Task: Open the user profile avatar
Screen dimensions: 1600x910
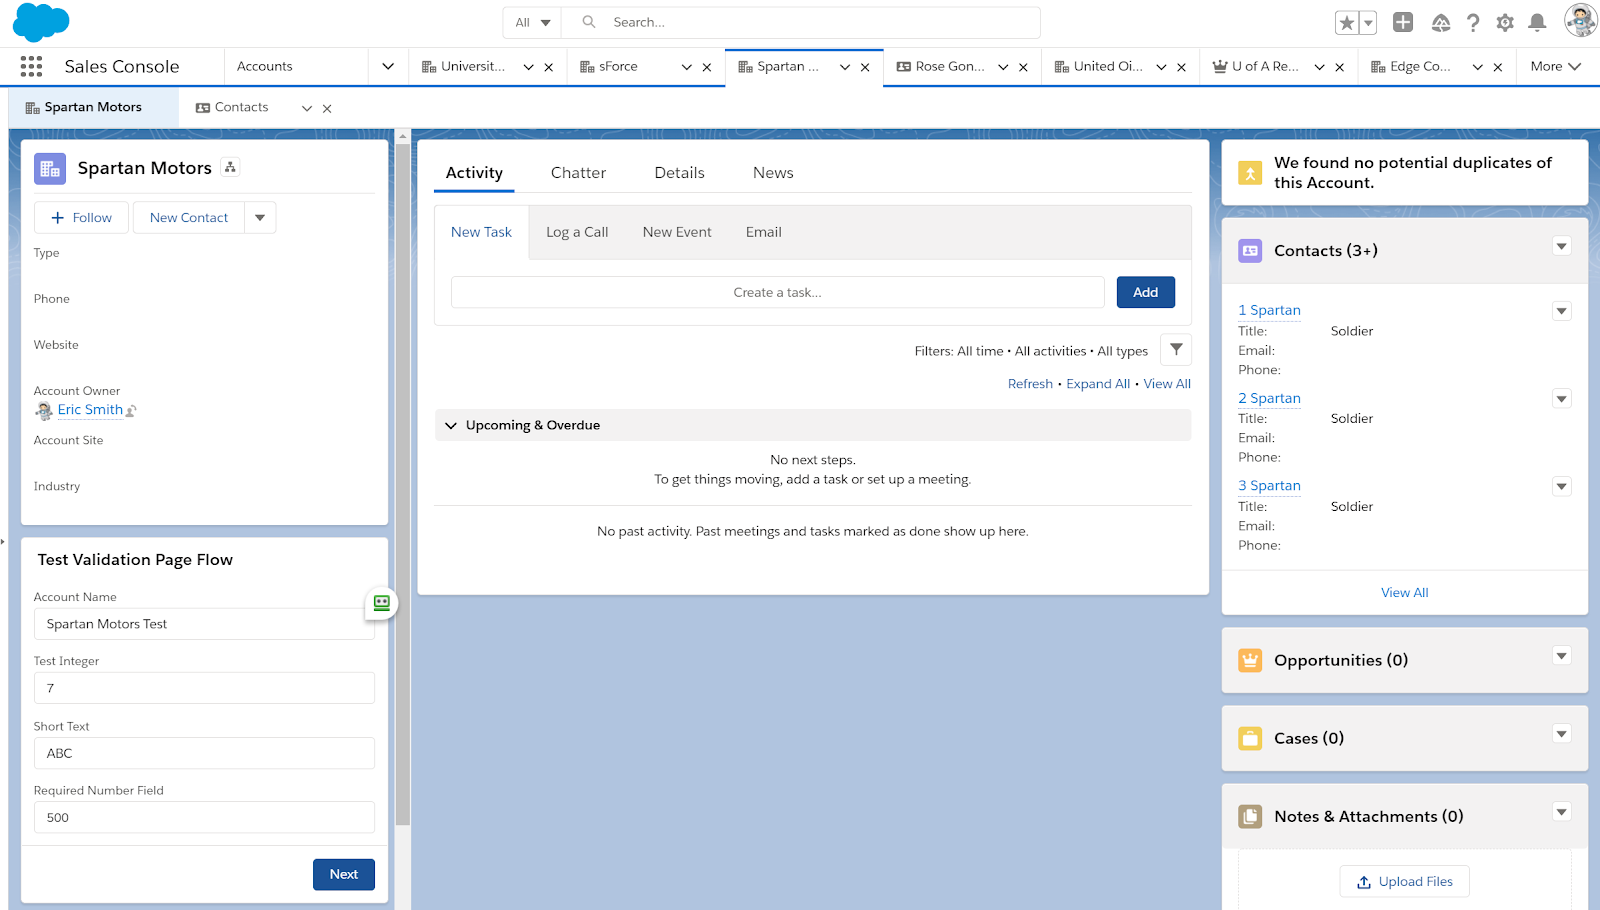Action: click(x=1580, y=20)
